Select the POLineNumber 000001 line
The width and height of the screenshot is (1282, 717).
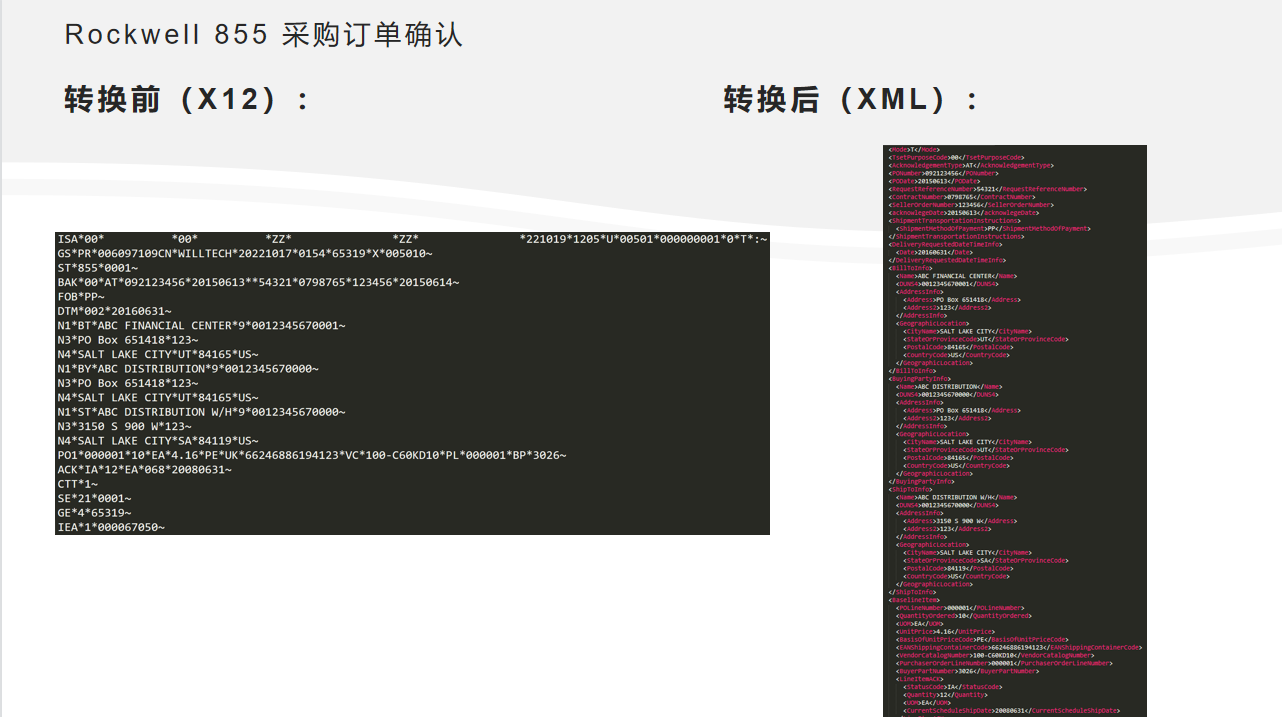[959, 608]
